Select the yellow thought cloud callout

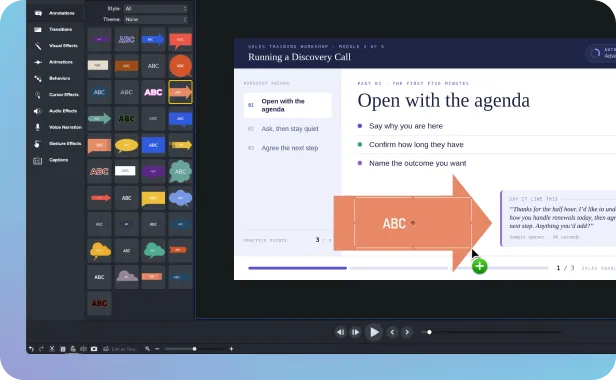tap(99, 251)
